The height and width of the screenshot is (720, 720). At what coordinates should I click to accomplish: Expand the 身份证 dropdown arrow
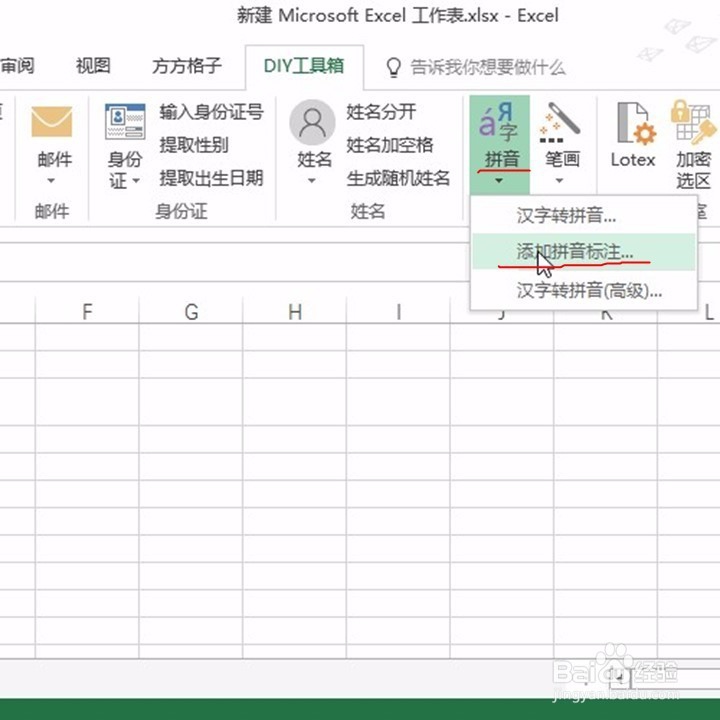[x=136, y=180]
